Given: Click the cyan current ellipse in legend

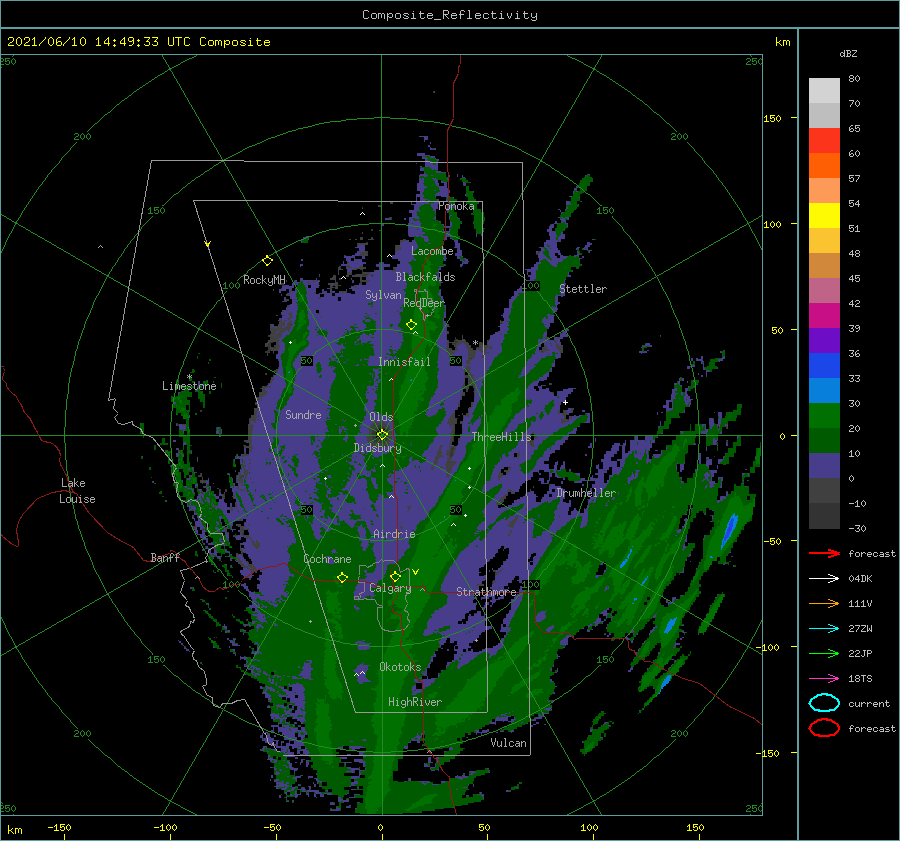Looking at the screenshot, I should pyautogui.click(x=824, y=703).
